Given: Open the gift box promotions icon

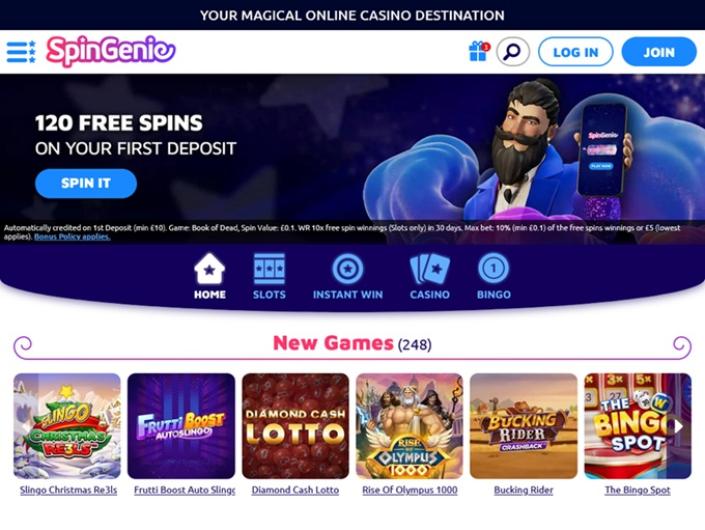Looking at the screenshot, I should click(x=479, y=51).
